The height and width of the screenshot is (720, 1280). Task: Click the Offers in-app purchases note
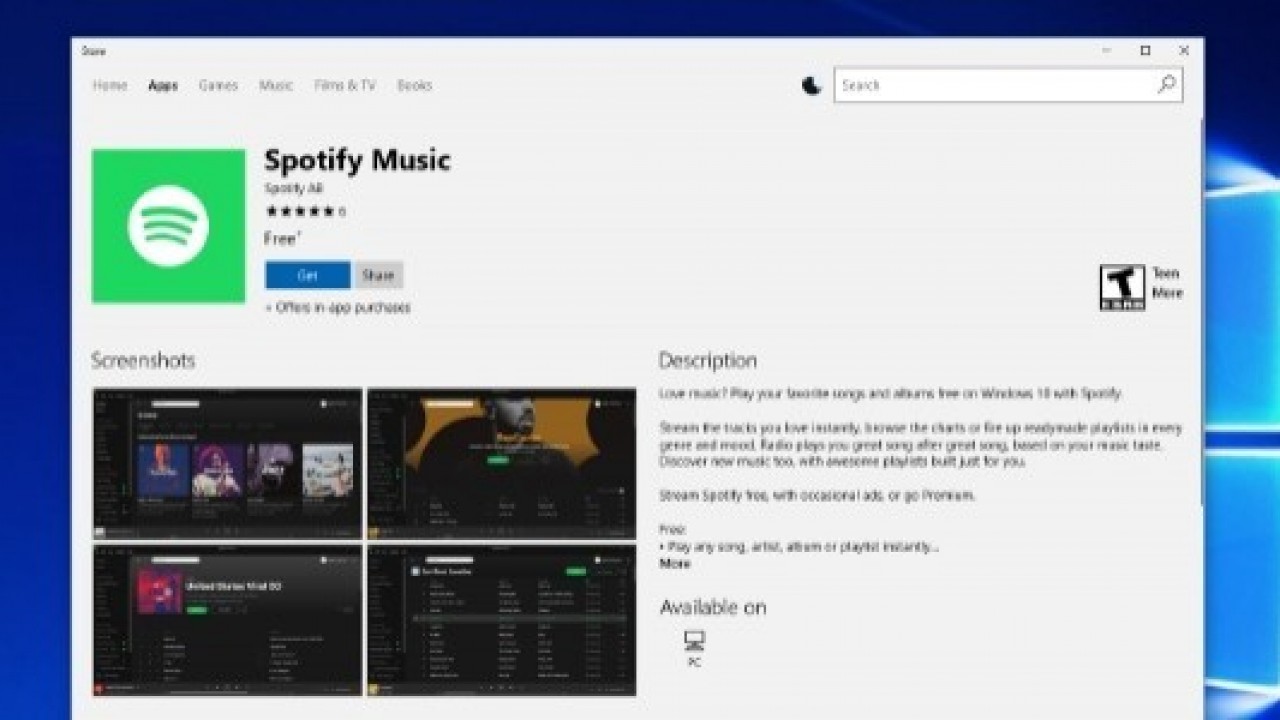(x=337, y=308)
